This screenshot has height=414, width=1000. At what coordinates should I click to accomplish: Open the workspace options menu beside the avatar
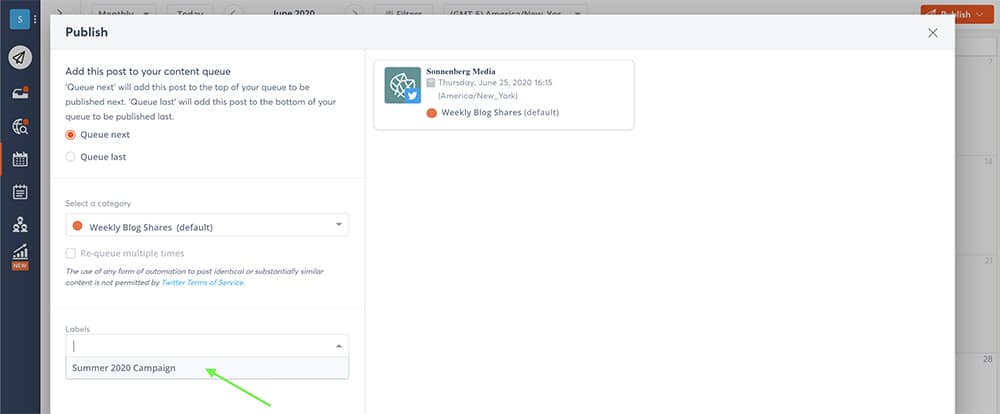(x=35, y=20)
